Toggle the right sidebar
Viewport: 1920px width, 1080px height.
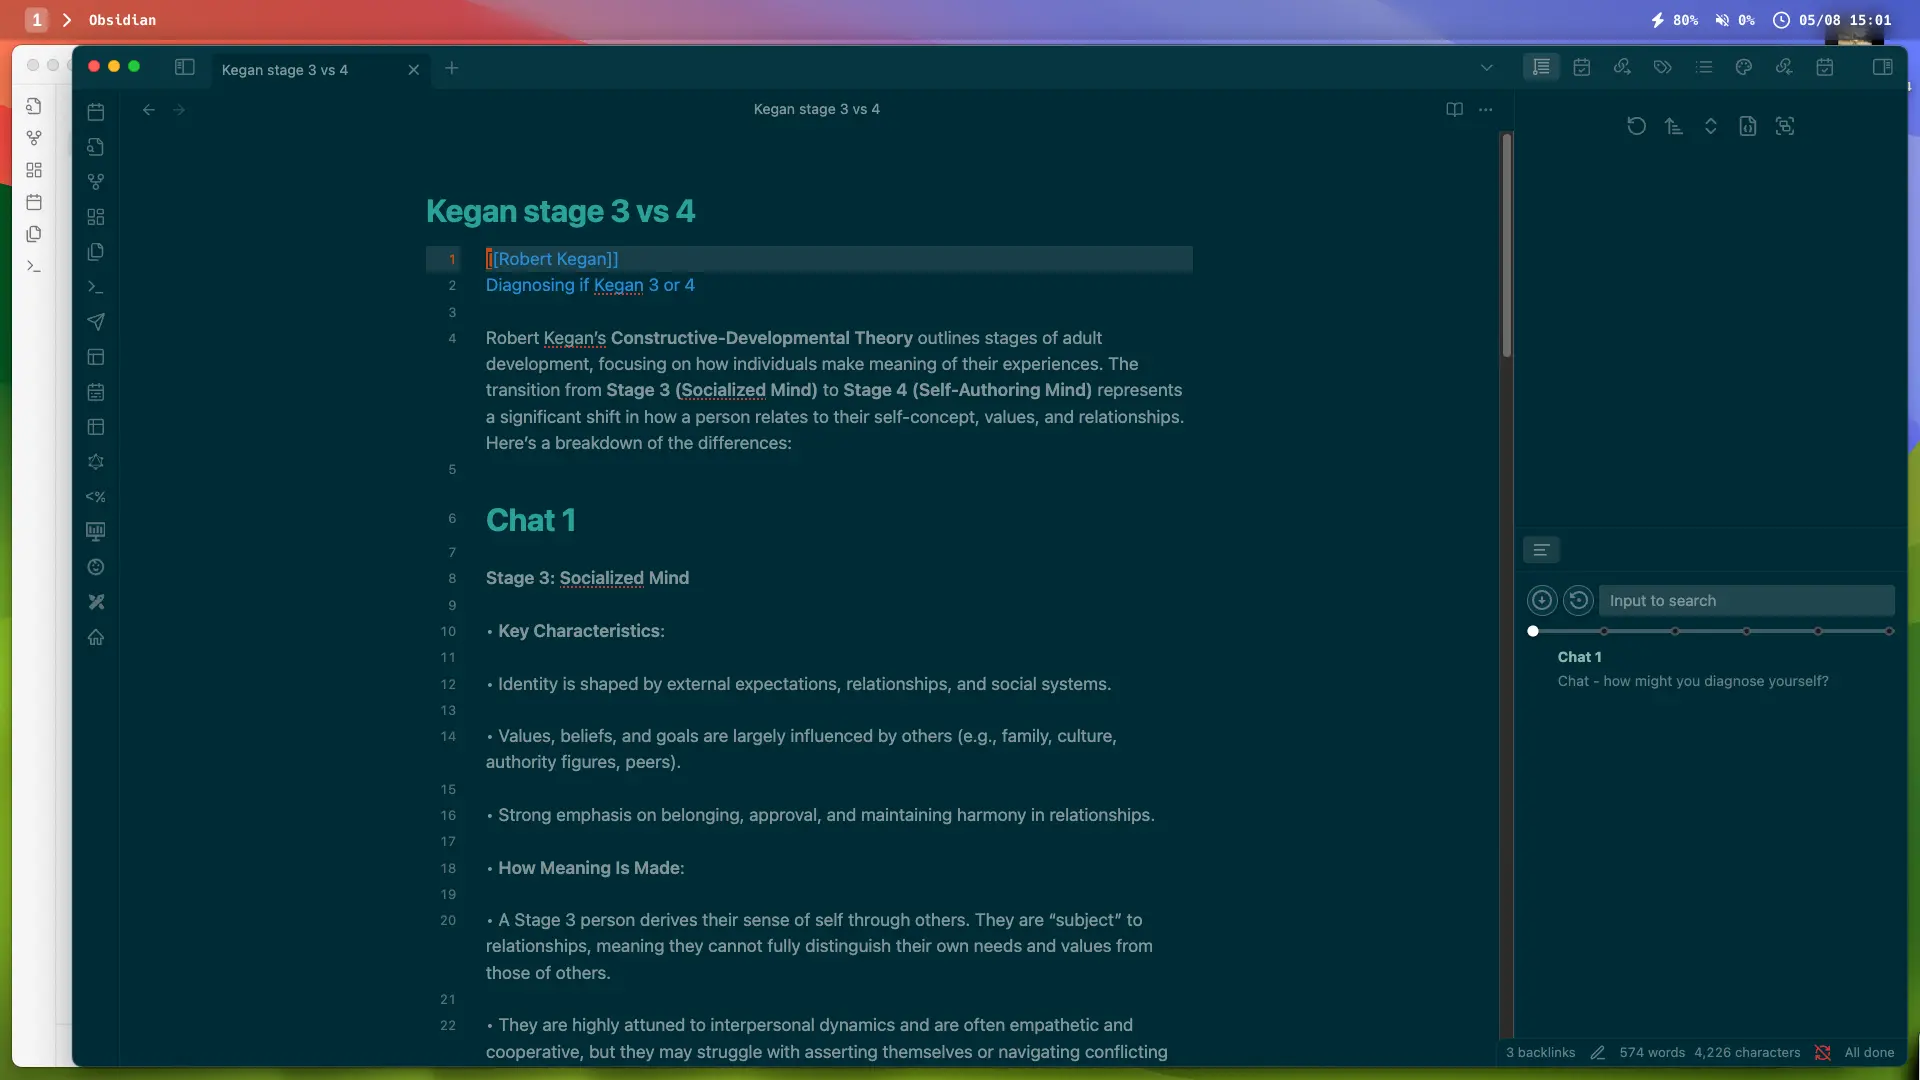point(1882,67)
